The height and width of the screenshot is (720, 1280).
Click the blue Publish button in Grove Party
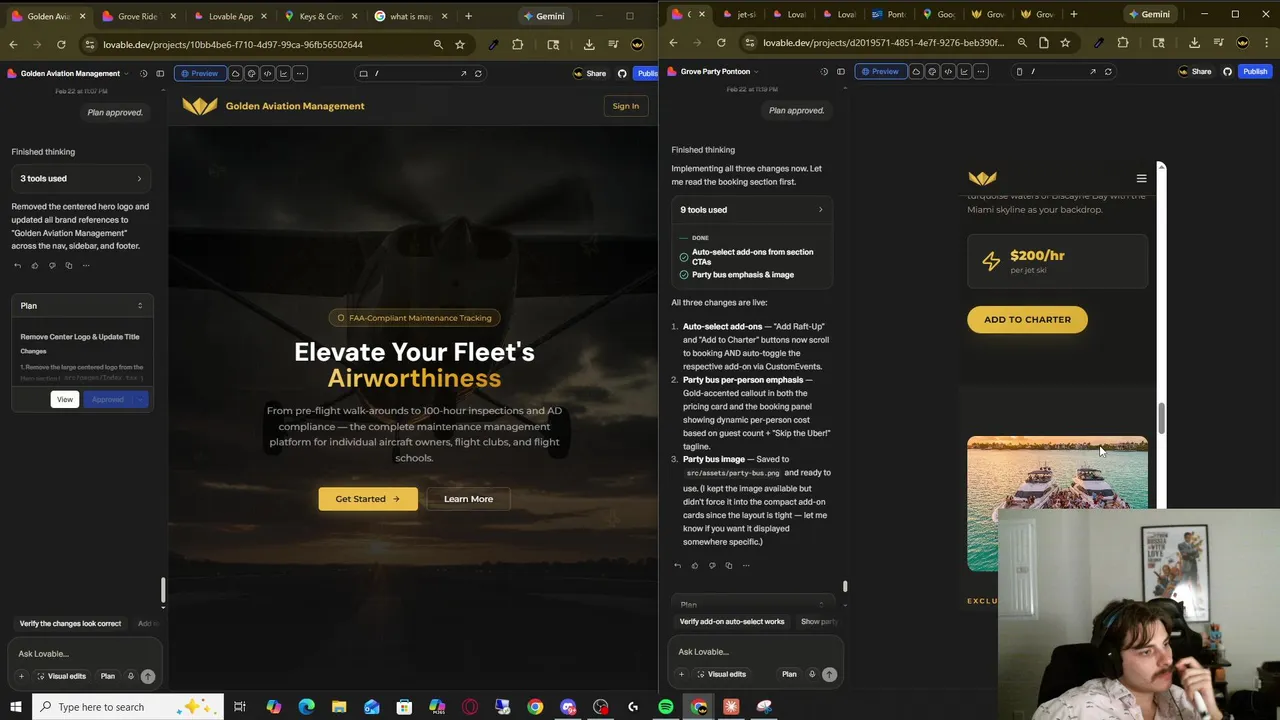pos(1254,71)
